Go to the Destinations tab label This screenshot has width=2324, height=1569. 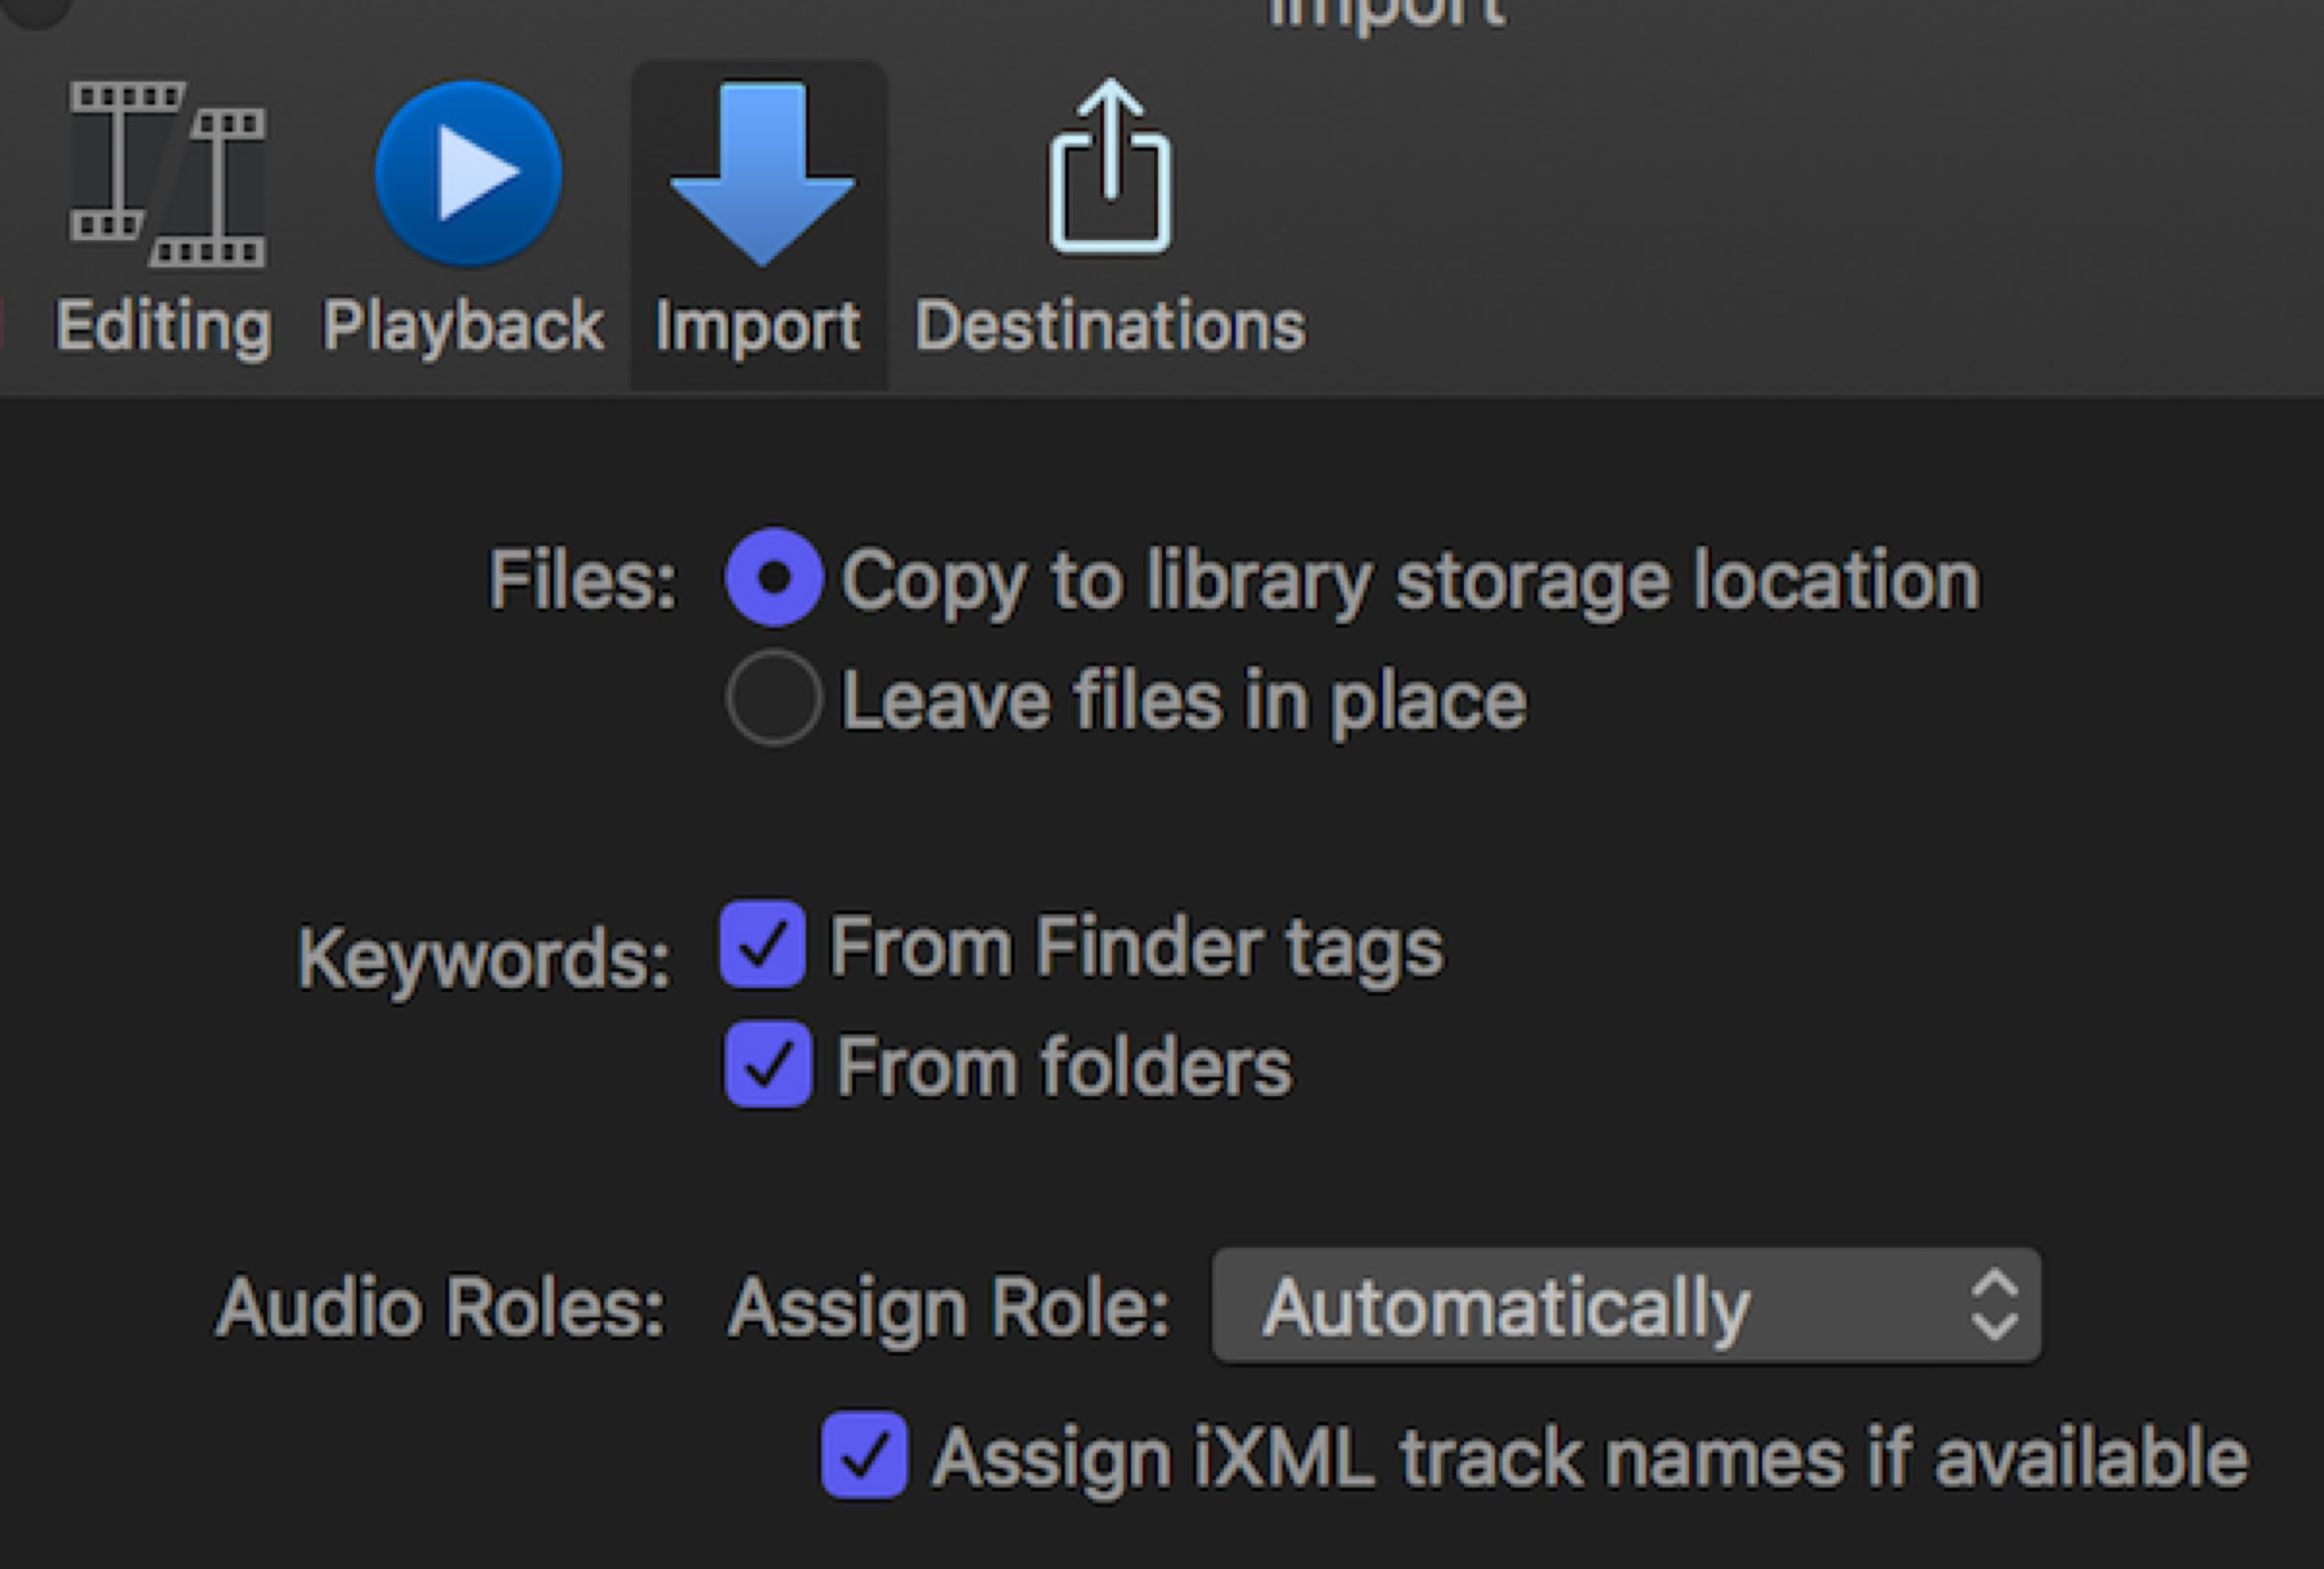pos(1110,326)
